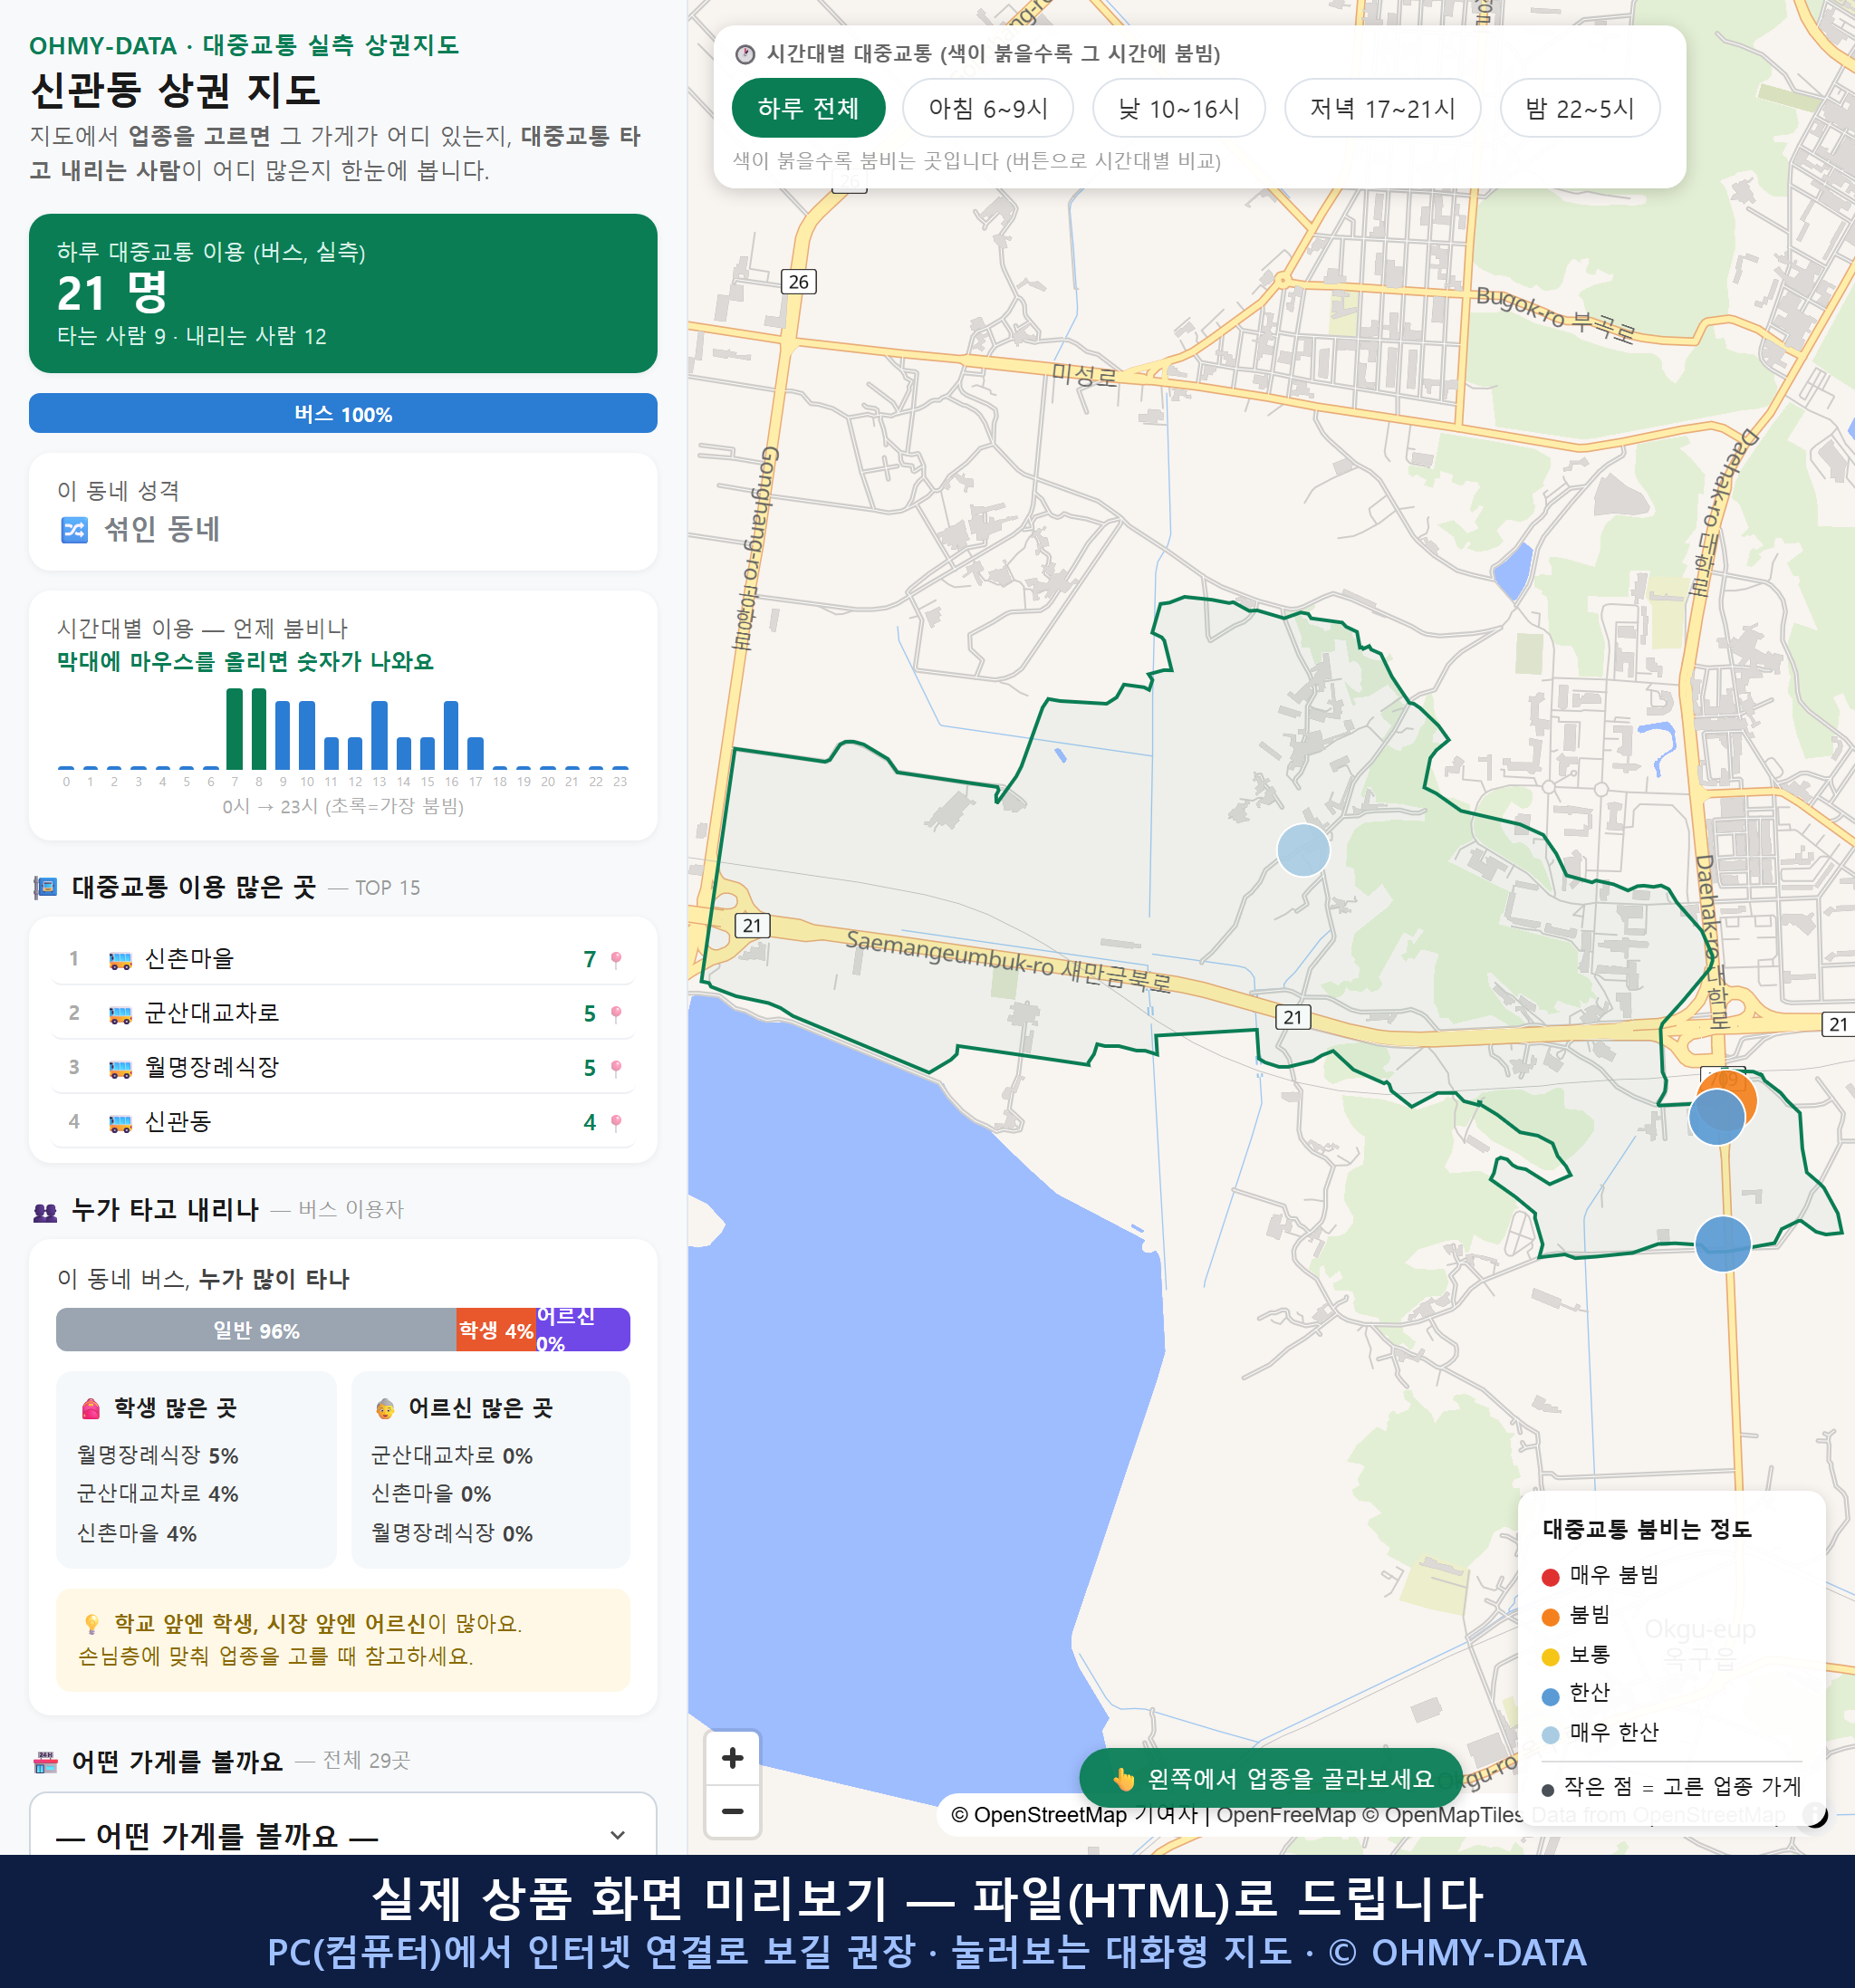Switch to 밤 22~5시 time filter
Viewport: 1855px width, 1988px height.
pyautogui.click(x=1579, y=108)
